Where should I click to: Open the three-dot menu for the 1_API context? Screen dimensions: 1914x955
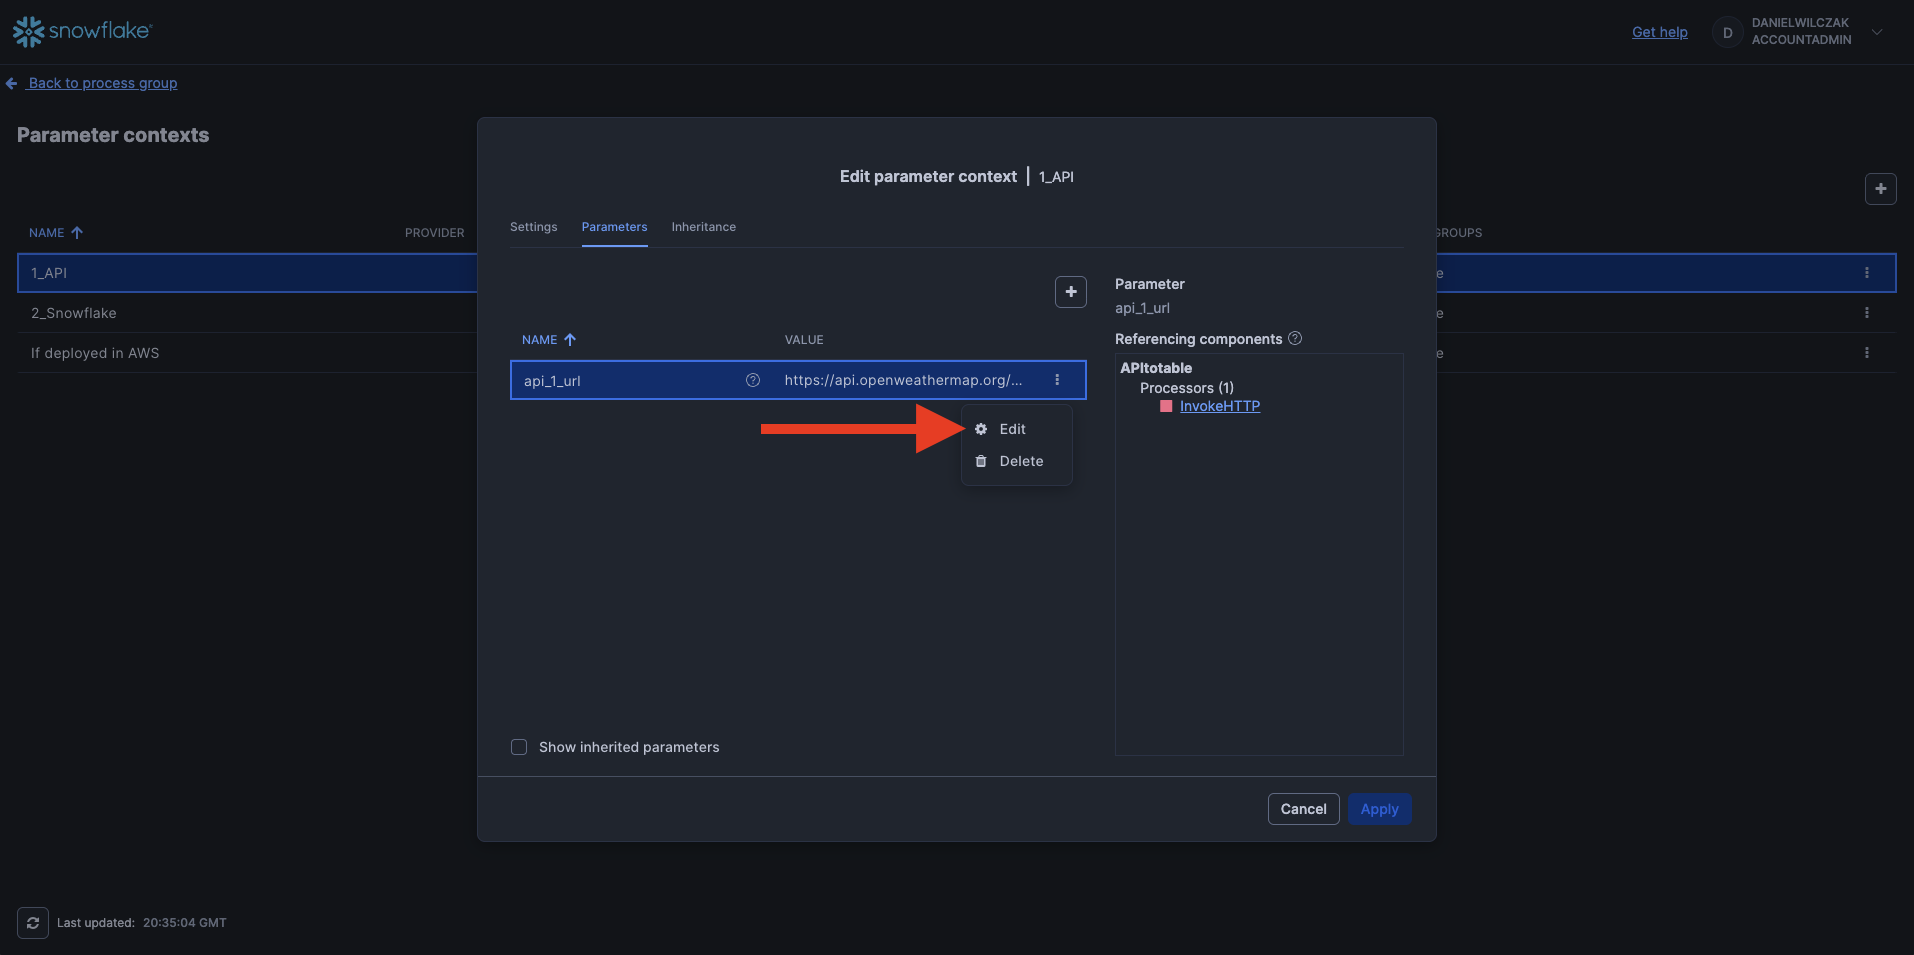coord(1866,273)
